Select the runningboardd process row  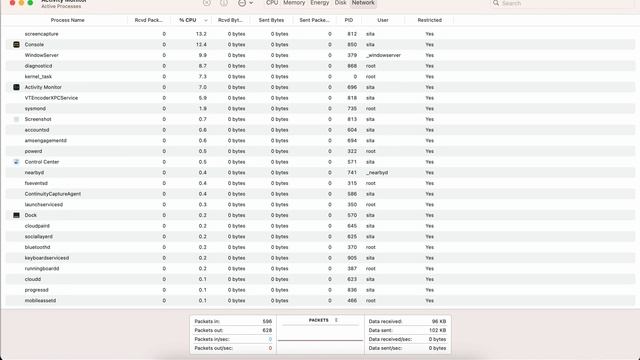click(320, 269)
